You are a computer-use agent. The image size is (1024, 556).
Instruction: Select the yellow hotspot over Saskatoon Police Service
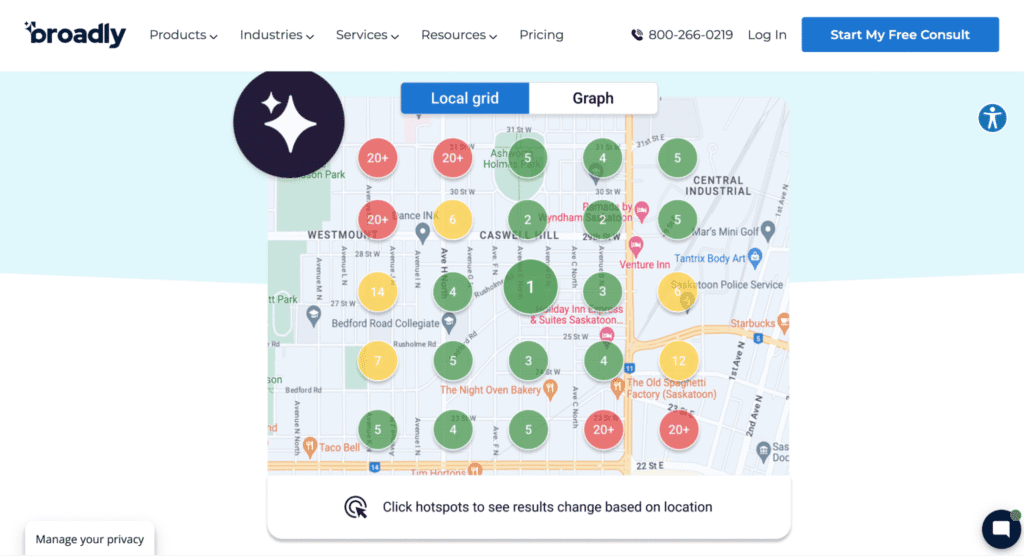(x=677, y=291)
